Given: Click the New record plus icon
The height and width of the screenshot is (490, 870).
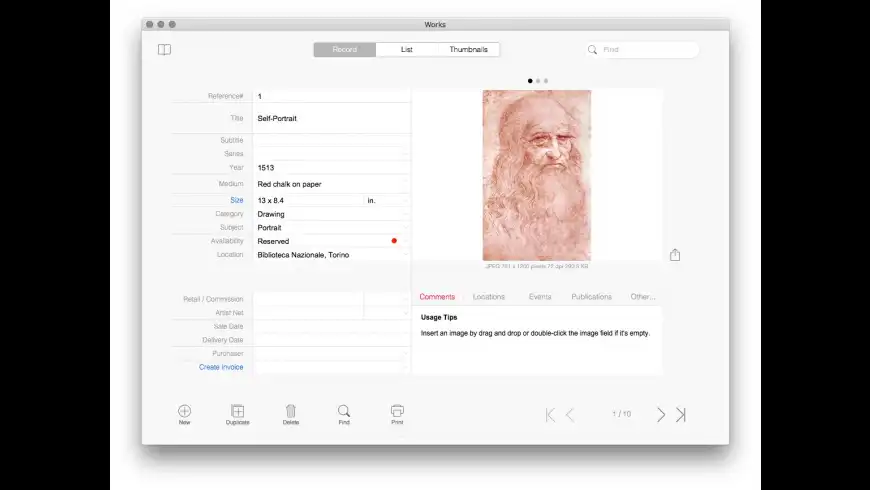Looking at the screenshot, I should point(184,411).
